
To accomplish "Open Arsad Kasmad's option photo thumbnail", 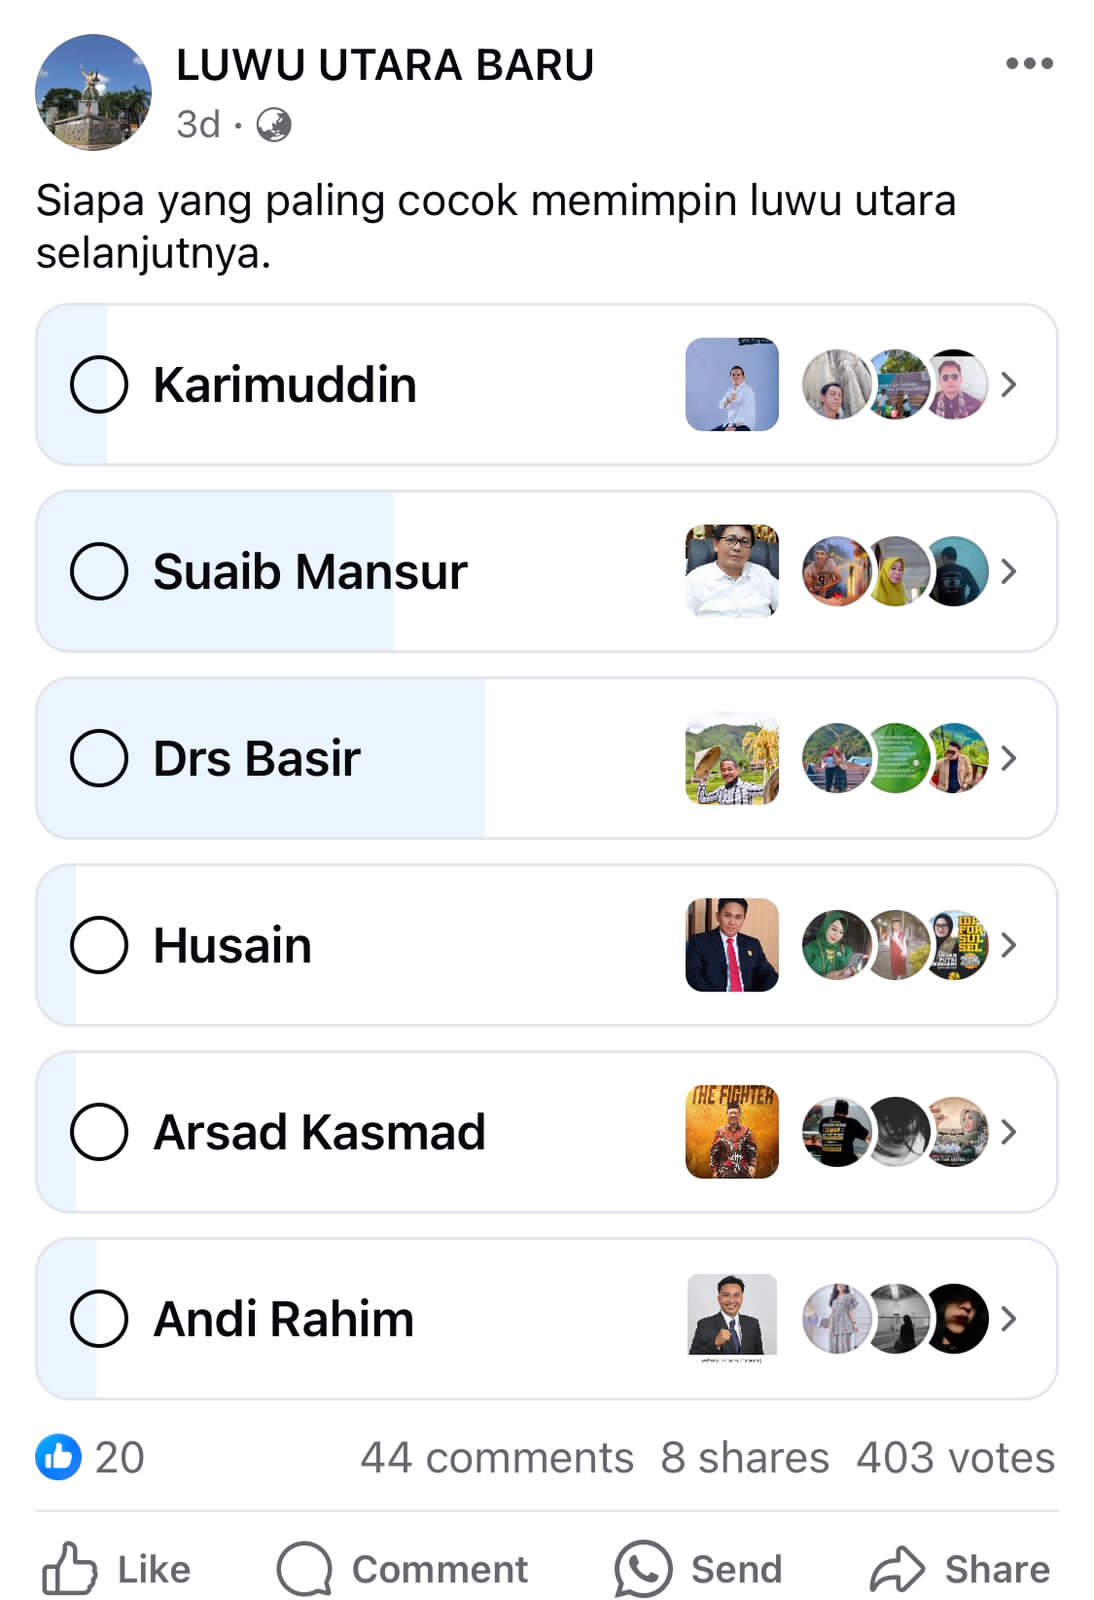I will tap(732, 1132).
